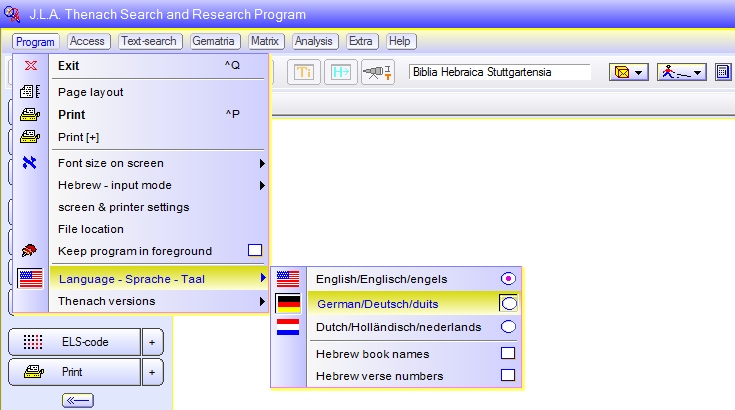
Task: Click the Dutch flag icon
Action: 288,327
